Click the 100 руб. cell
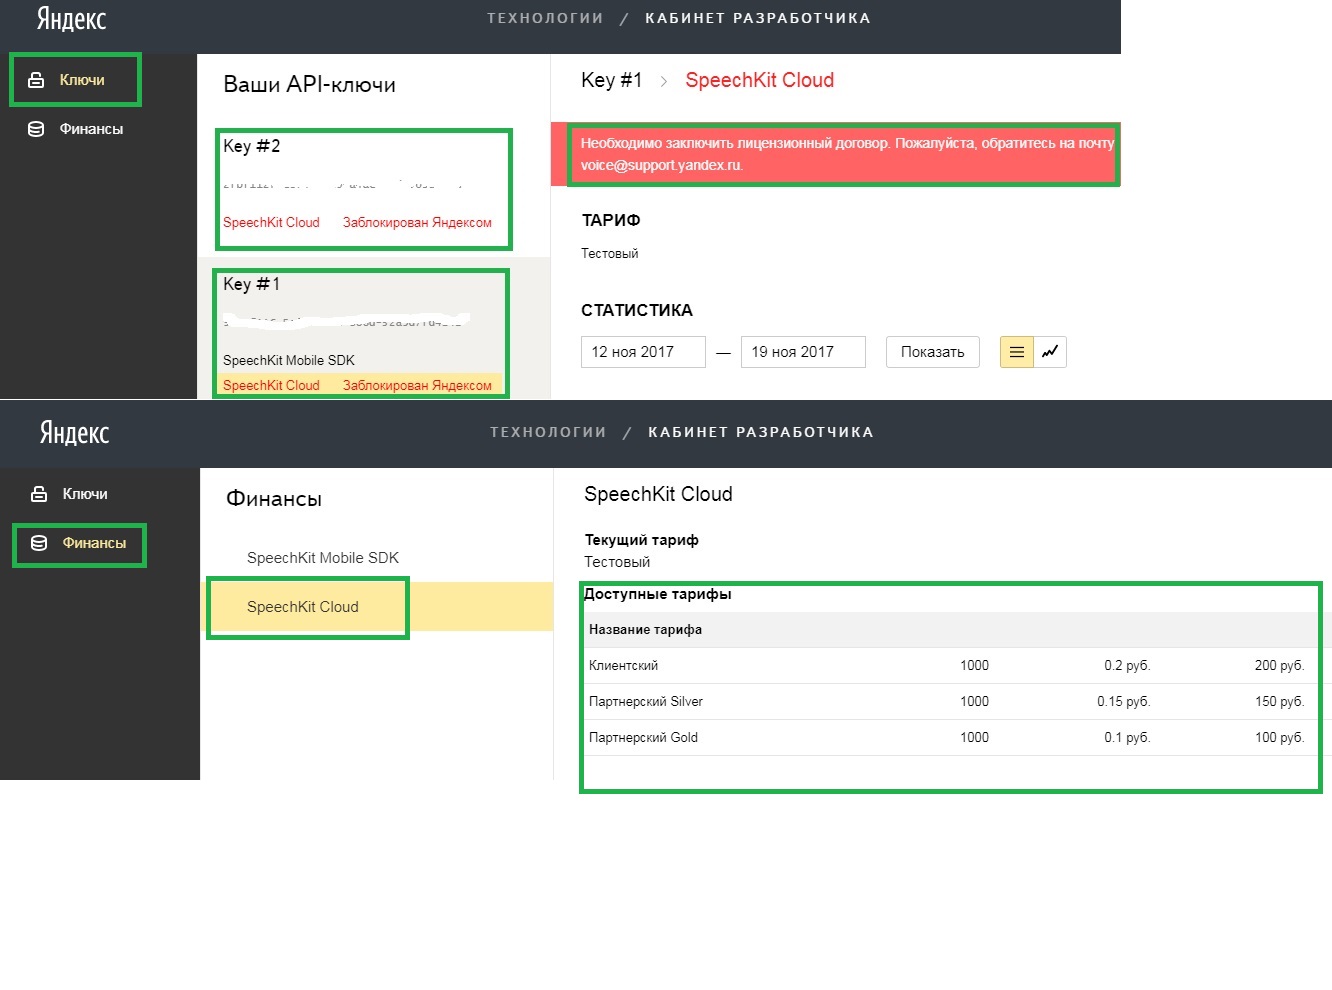Viewport: 1332px width, 990px height. pos(1280,738)
